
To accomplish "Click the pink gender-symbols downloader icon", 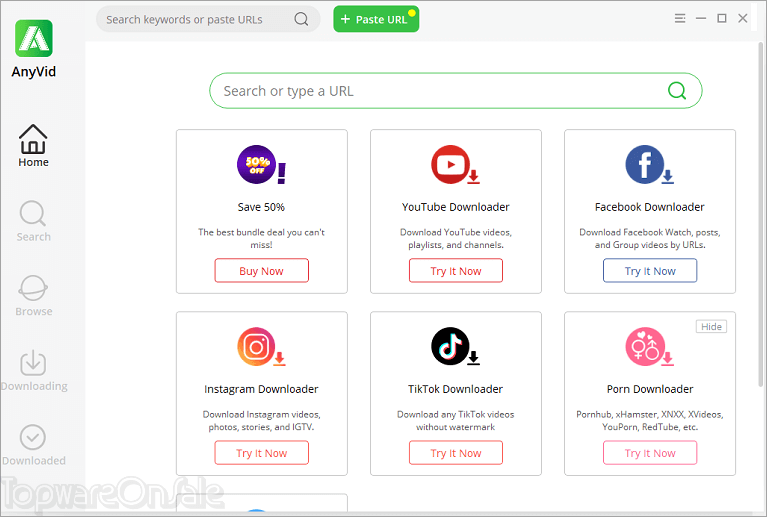I will coord(649,346).
